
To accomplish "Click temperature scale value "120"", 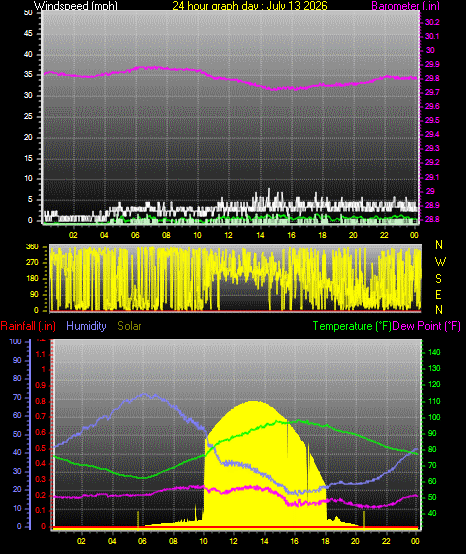I will tap(434, 384).
